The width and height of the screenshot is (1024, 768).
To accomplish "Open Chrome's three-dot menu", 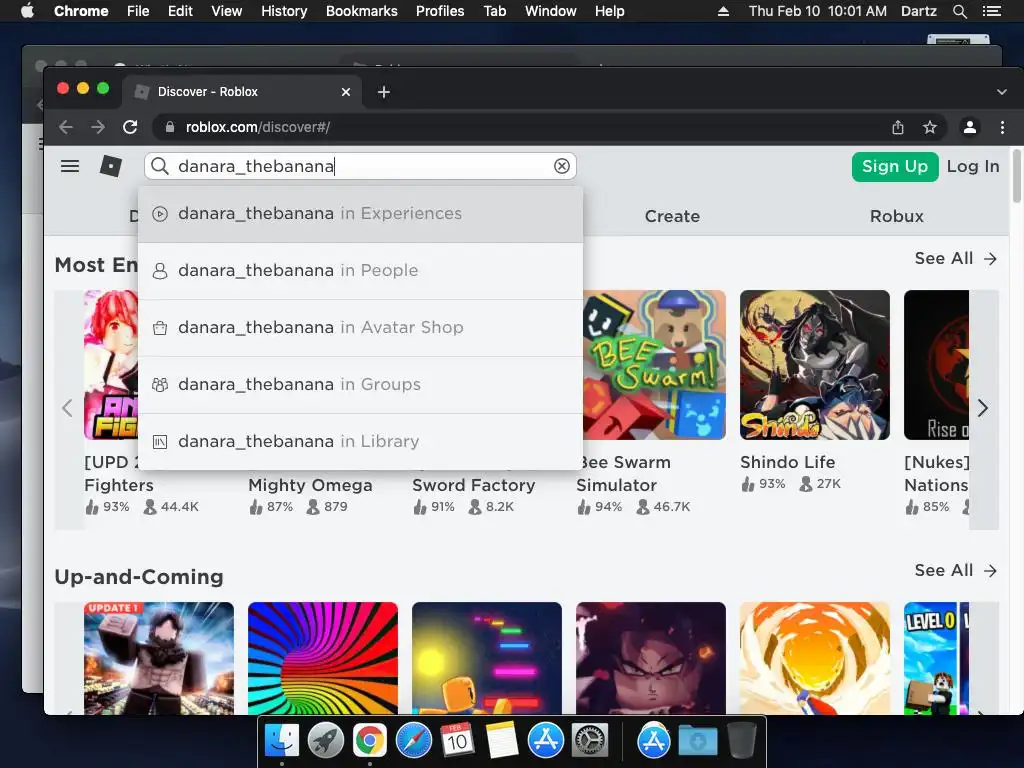I will click(x=1002, y=127).
